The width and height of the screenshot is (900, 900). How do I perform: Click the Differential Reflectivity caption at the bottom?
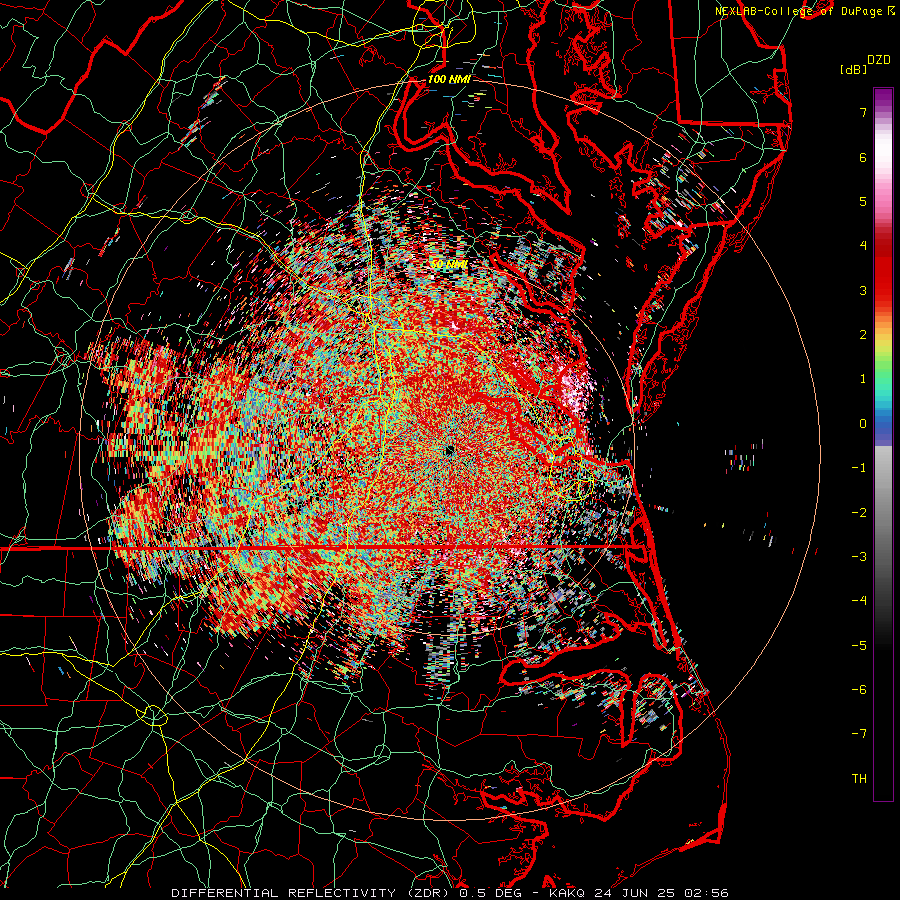tap(450, 893)
